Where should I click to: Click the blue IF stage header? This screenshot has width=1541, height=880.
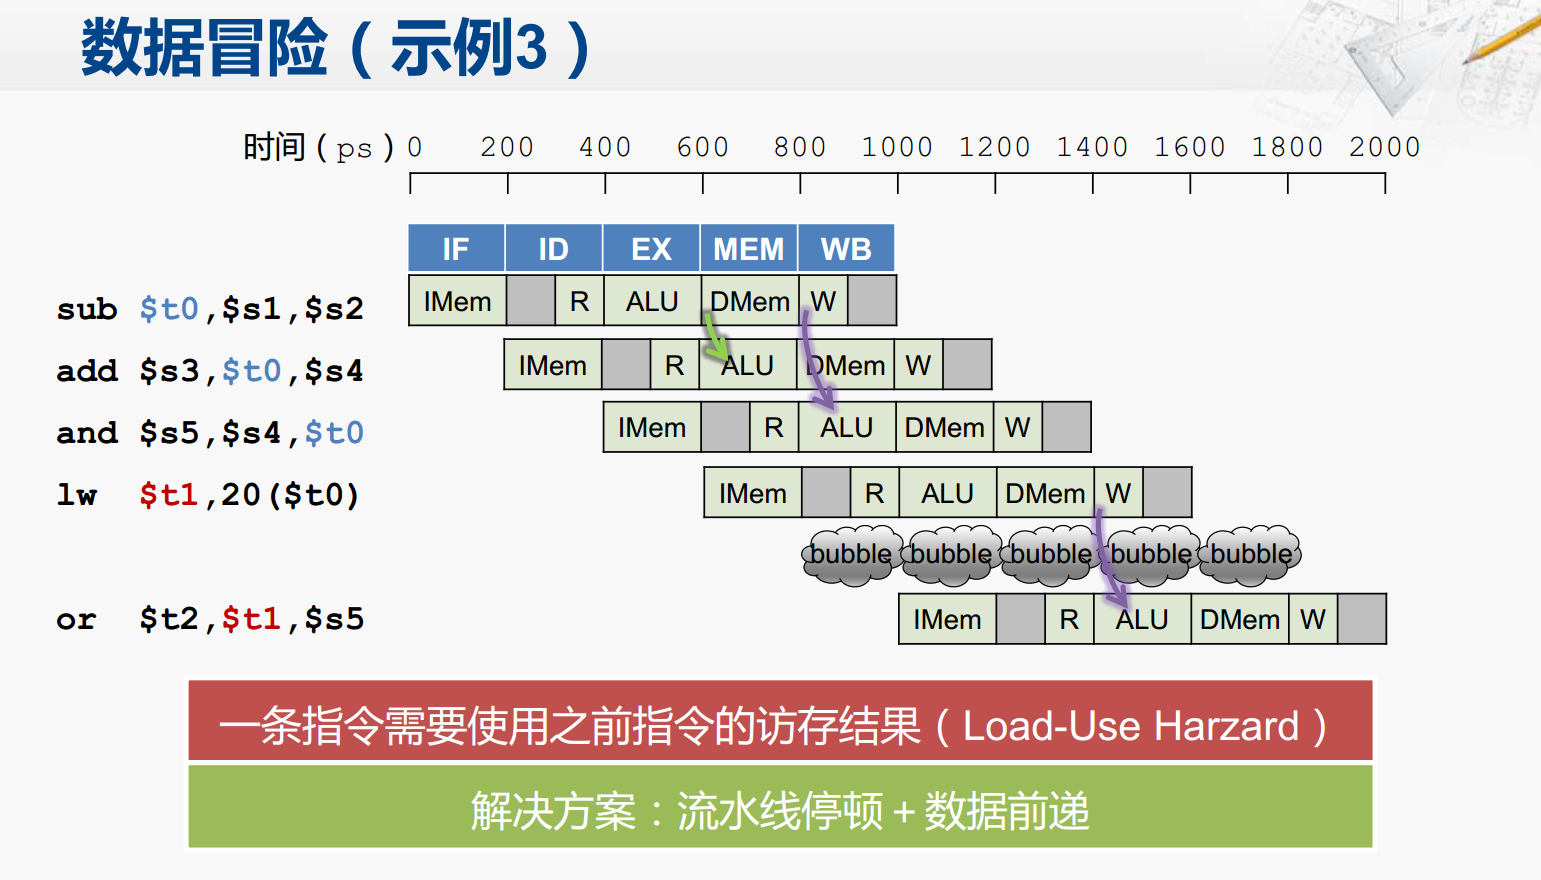pos(456,248)
